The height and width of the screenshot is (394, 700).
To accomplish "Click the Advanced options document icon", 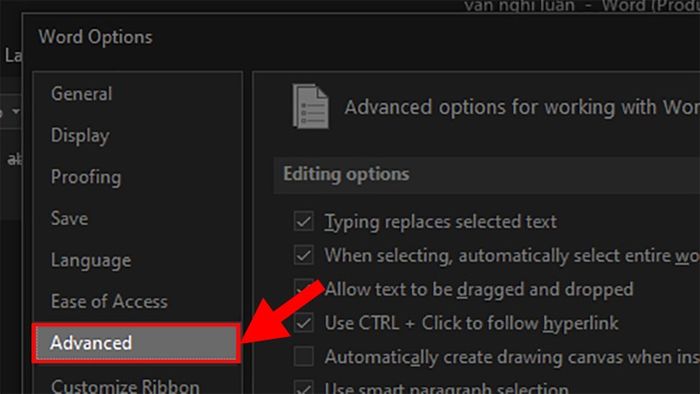I will pos(311,106).
